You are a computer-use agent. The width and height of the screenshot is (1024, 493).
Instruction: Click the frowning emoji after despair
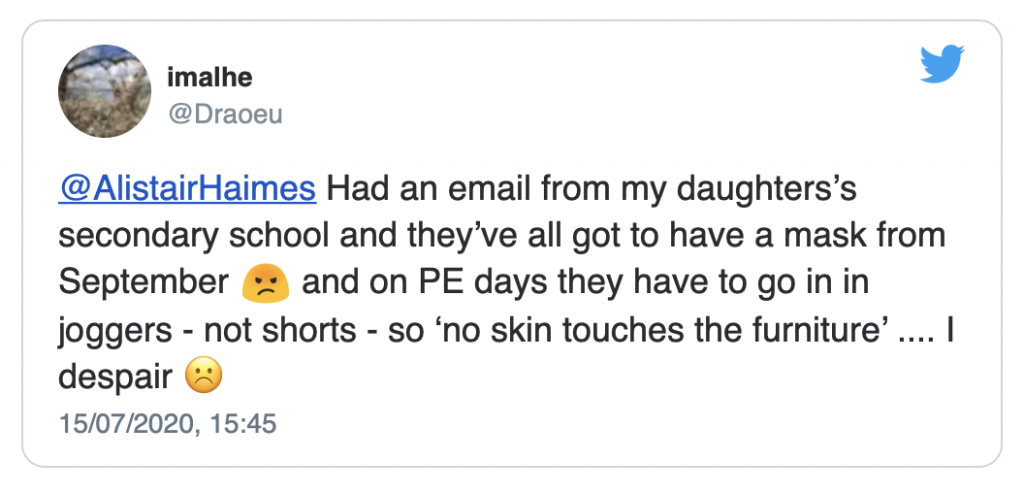(x=204, y=376)
